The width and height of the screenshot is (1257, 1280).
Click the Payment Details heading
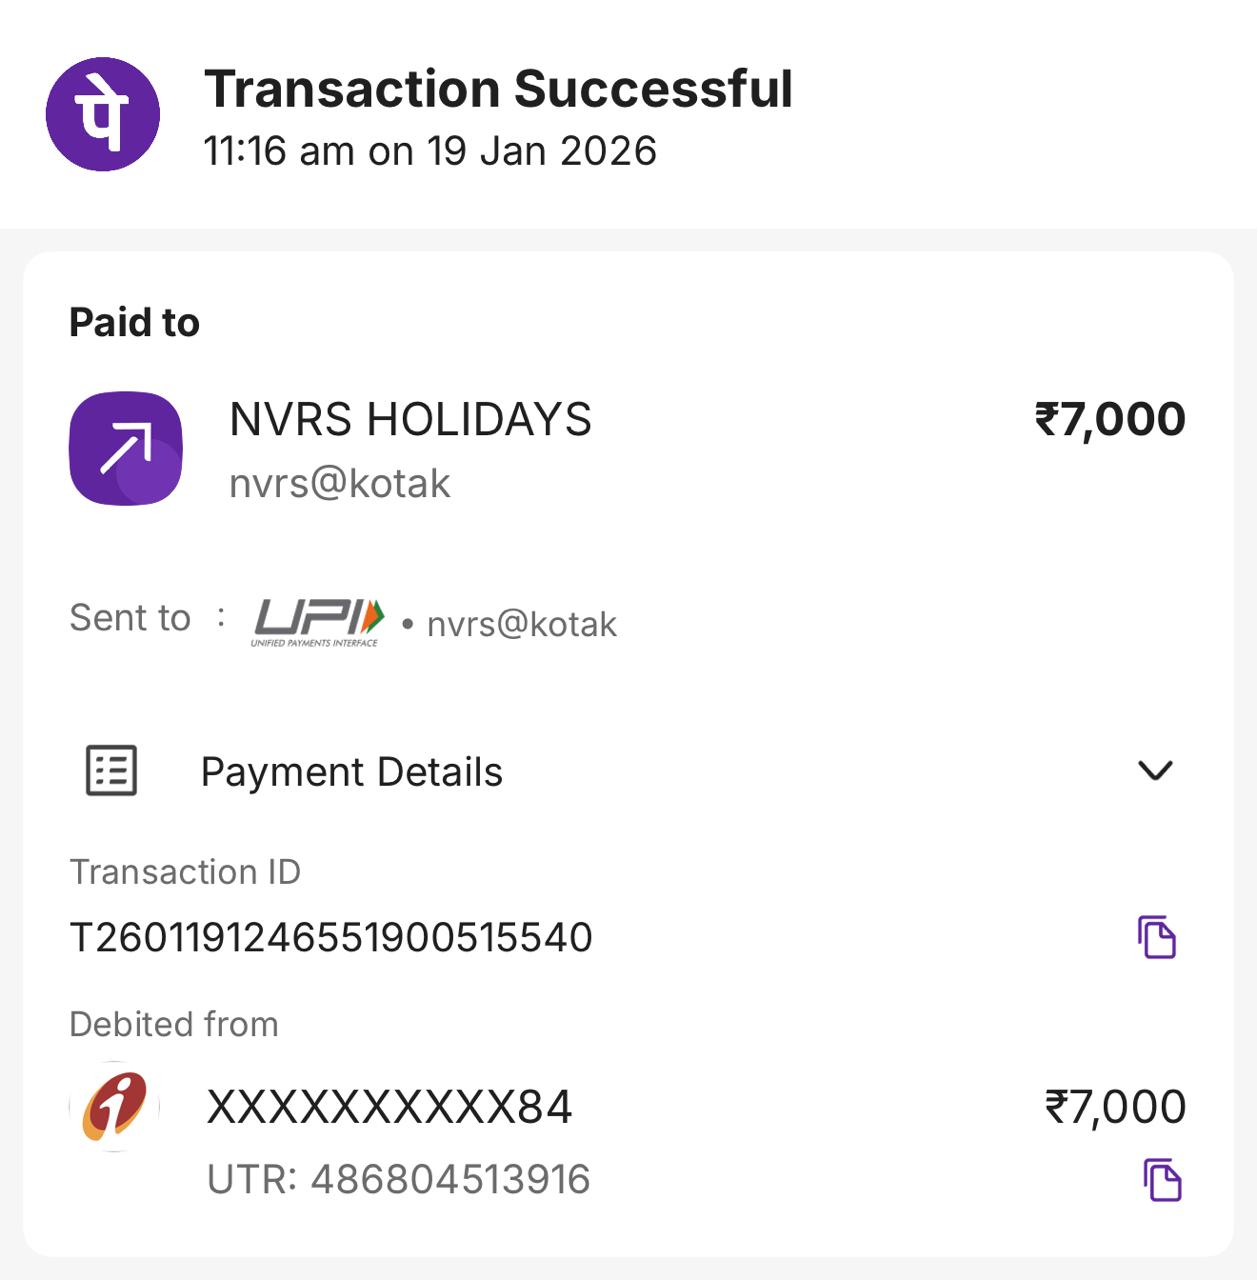(x=352, y=772)
